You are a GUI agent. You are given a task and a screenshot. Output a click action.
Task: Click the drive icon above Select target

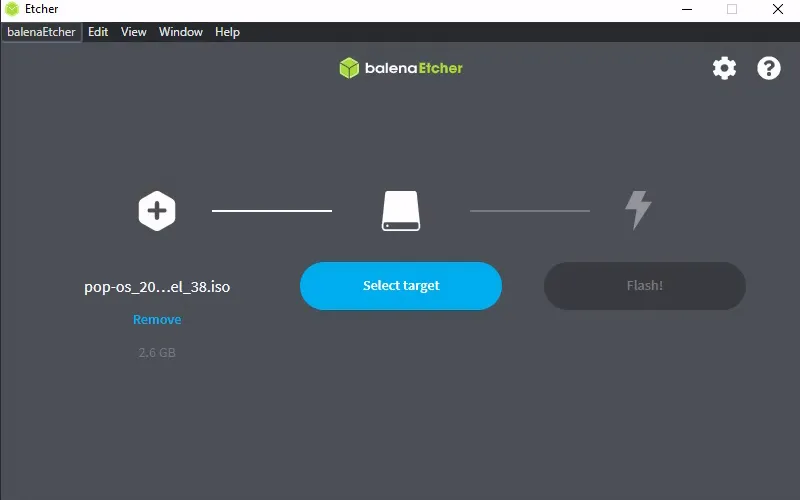coord(401,211)
